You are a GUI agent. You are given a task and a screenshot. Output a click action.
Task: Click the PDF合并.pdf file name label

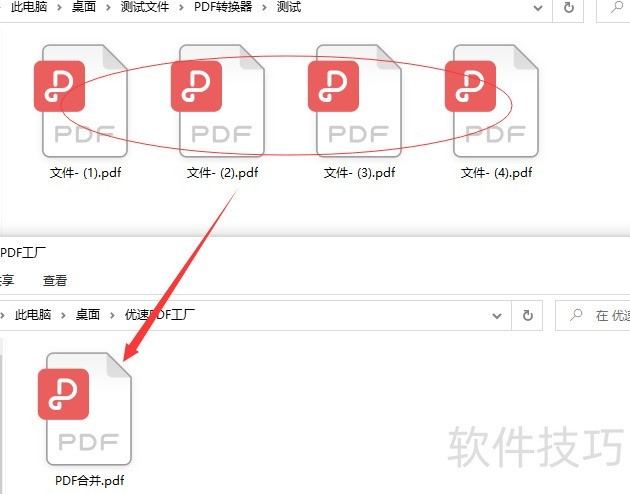(90, 480)
